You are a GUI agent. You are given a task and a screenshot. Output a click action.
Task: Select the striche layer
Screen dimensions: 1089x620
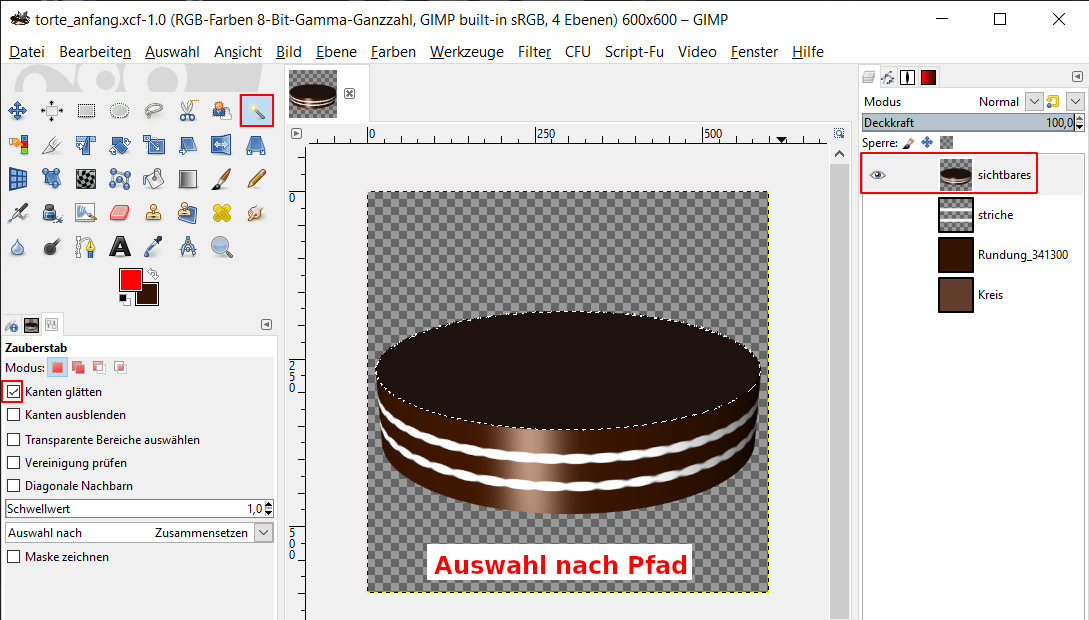tap(995, 215)
